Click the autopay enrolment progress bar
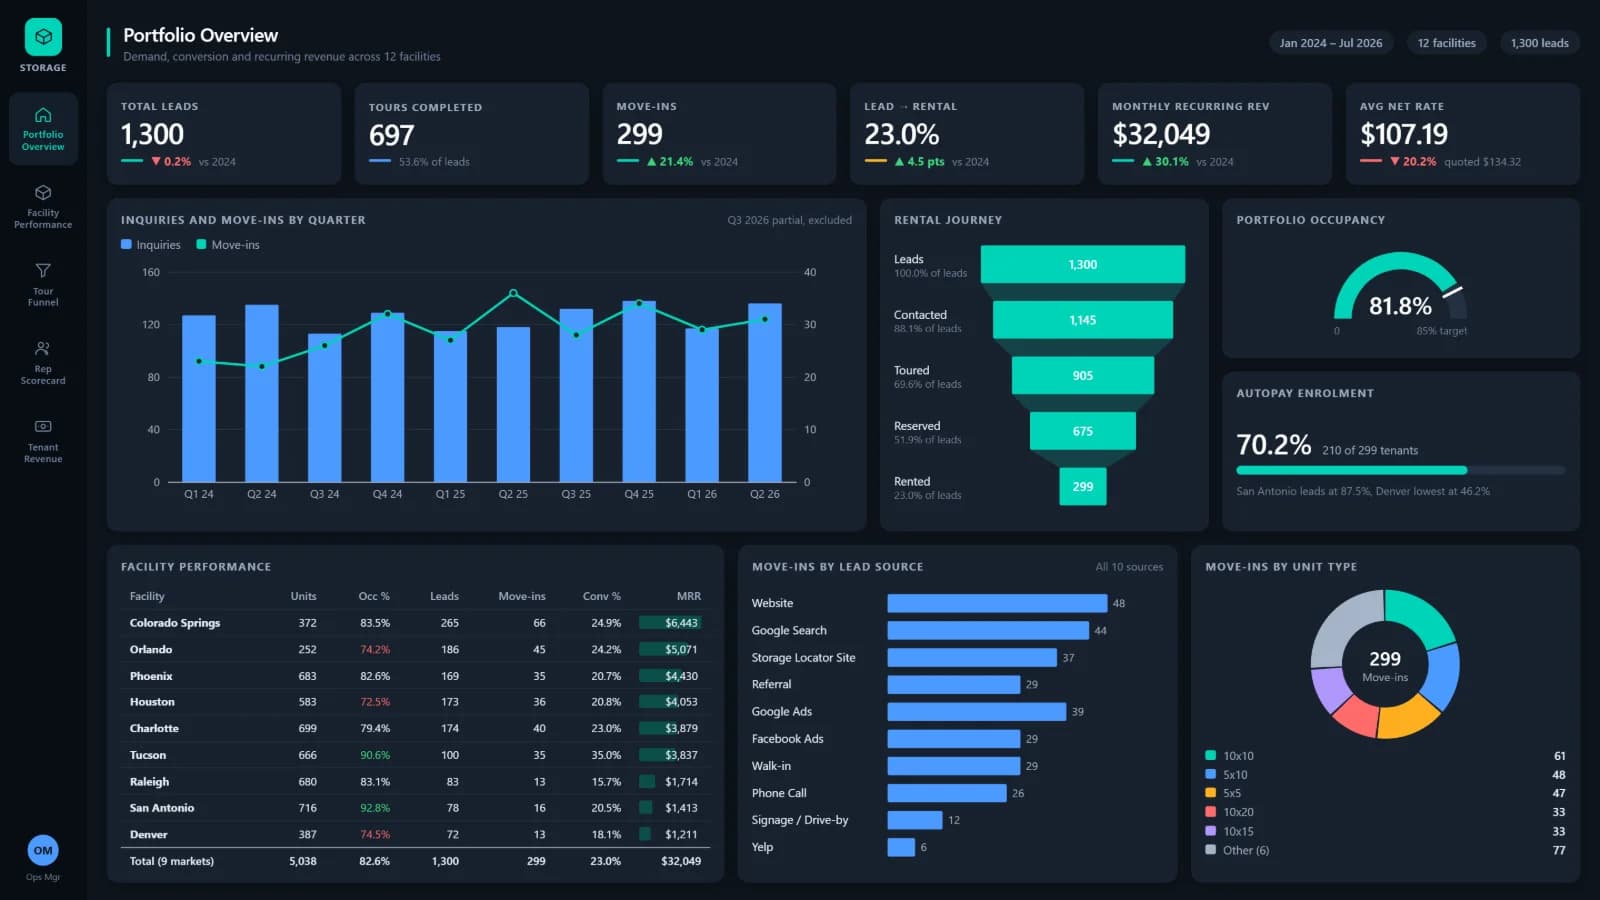 click(x=1400, y=470)
